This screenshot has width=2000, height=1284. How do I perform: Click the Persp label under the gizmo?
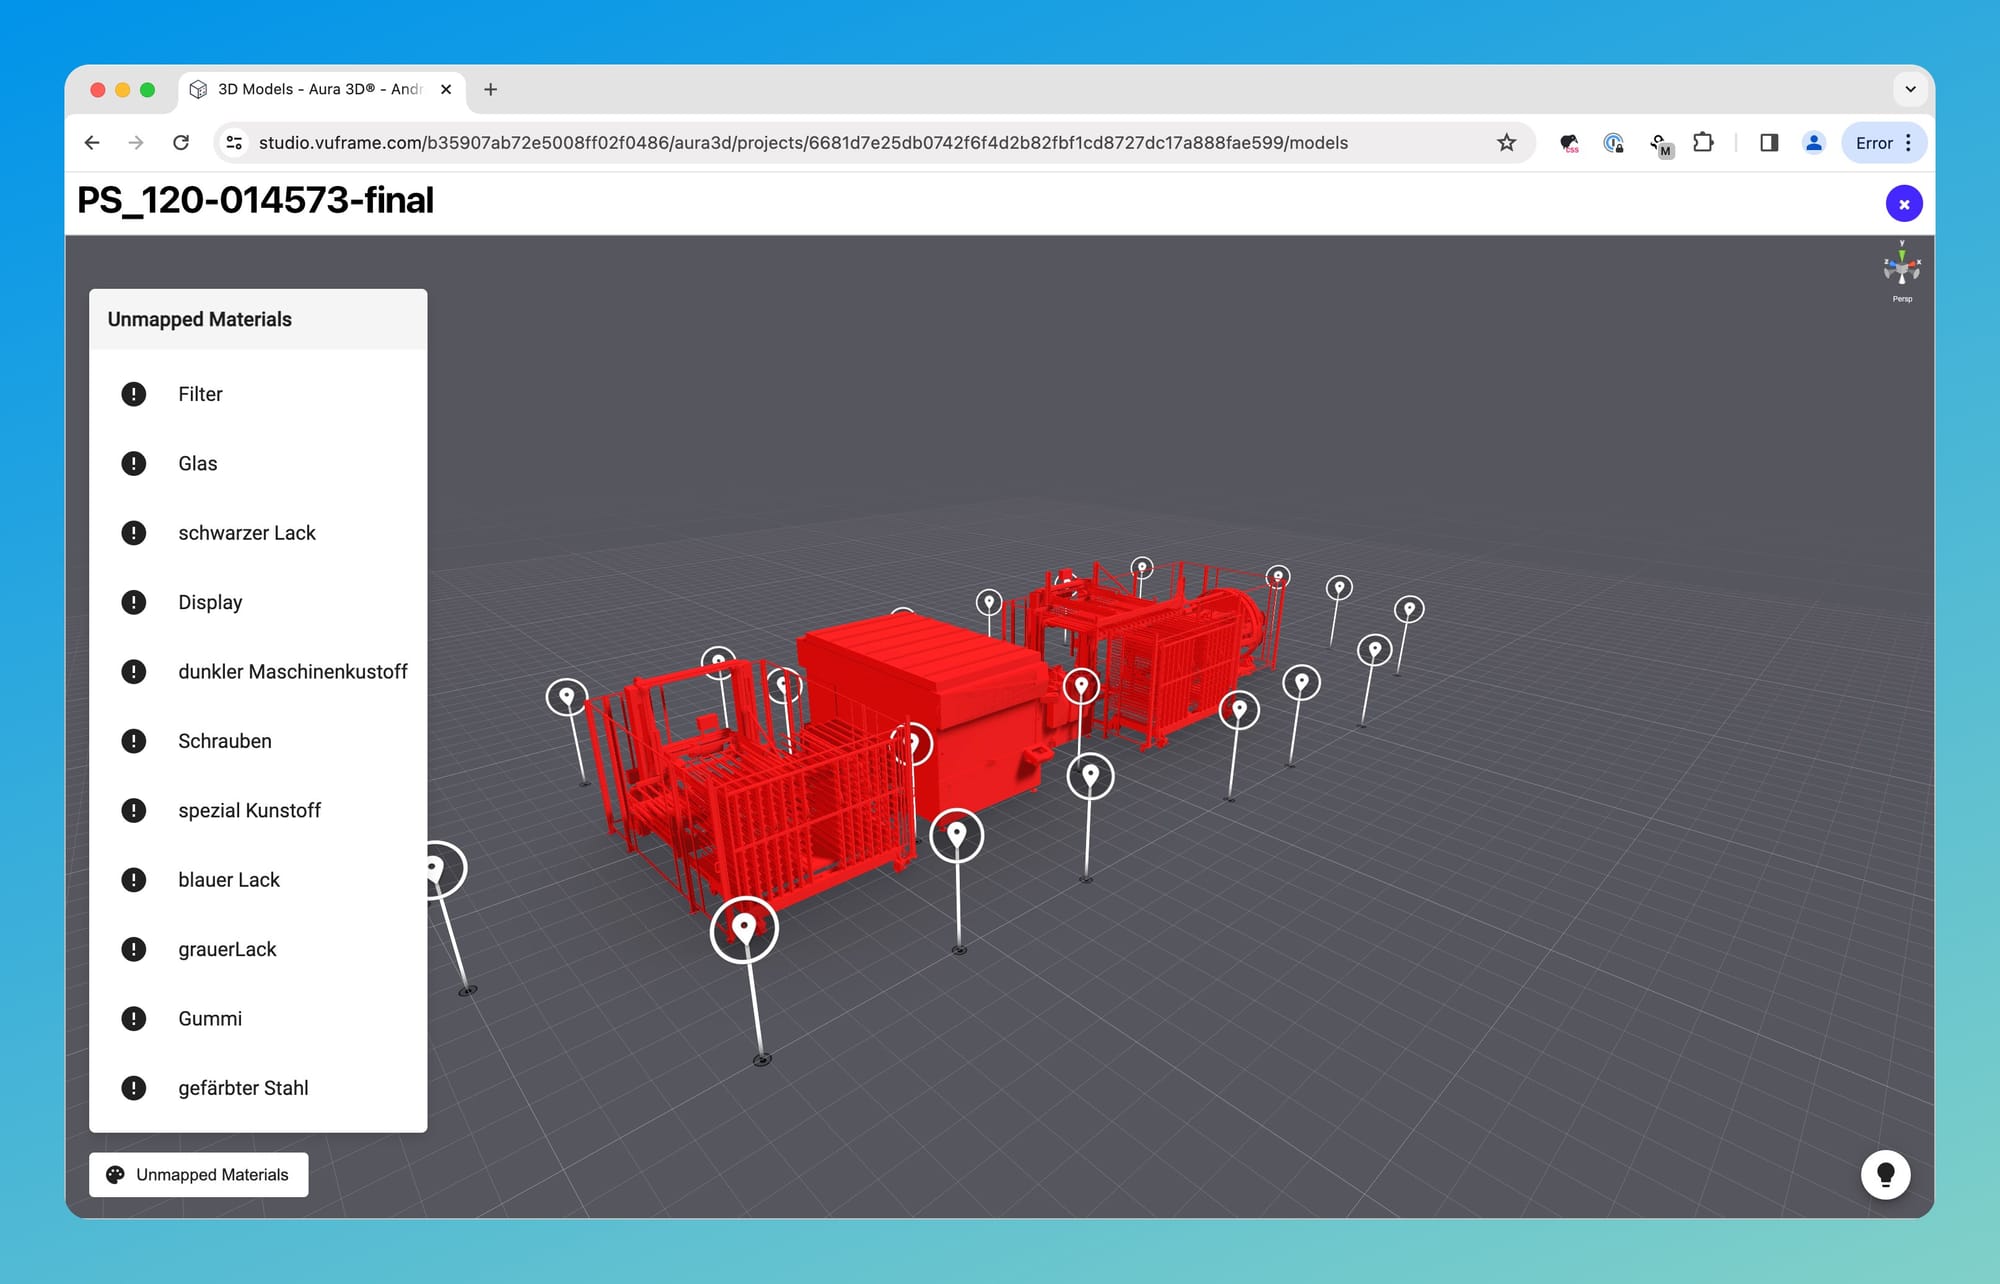[1902, 299]
